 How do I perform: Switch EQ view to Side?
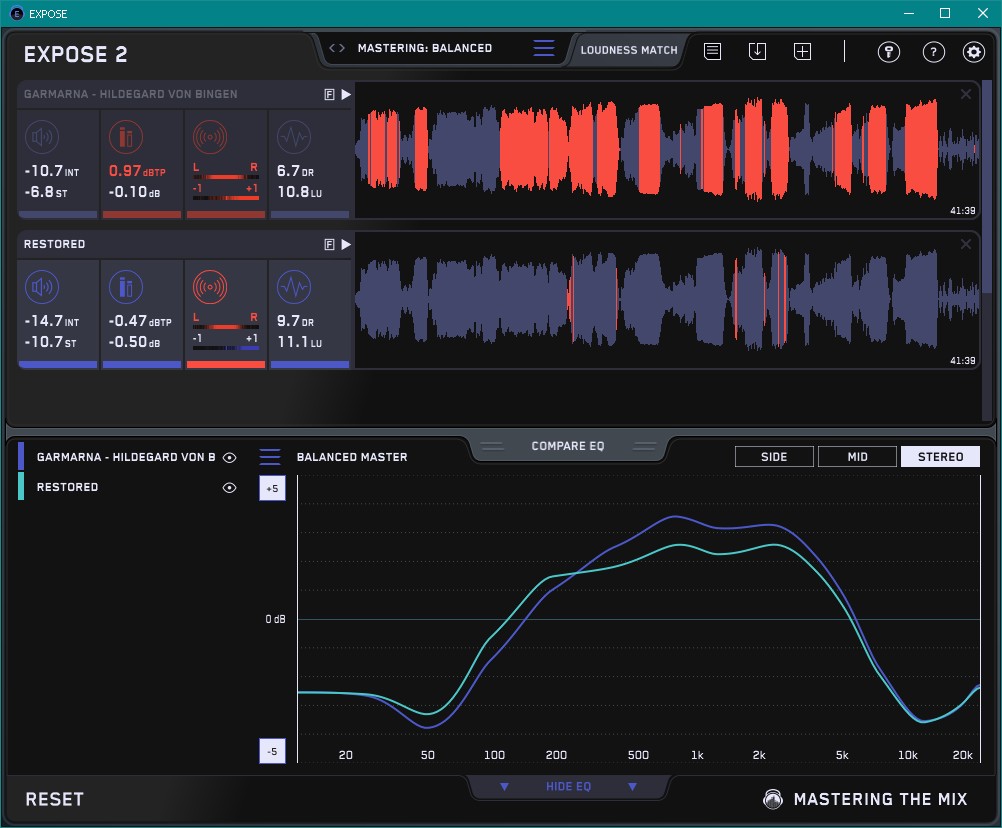point(774,457)
